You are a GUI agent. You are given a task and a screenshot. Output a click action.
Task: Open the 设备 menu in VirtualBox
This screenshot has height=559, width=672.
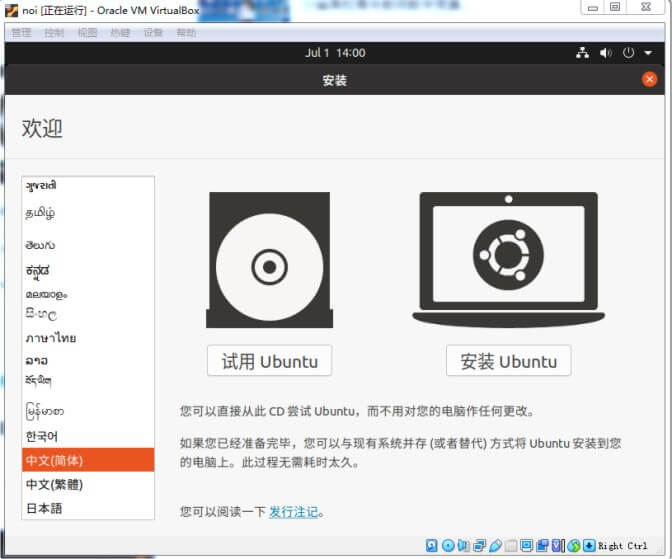153,33
